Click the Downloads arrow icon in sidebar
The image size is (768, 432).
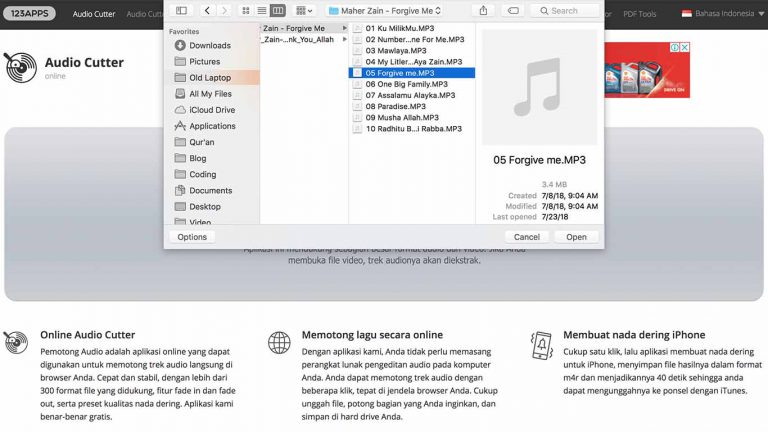(180, 45)
